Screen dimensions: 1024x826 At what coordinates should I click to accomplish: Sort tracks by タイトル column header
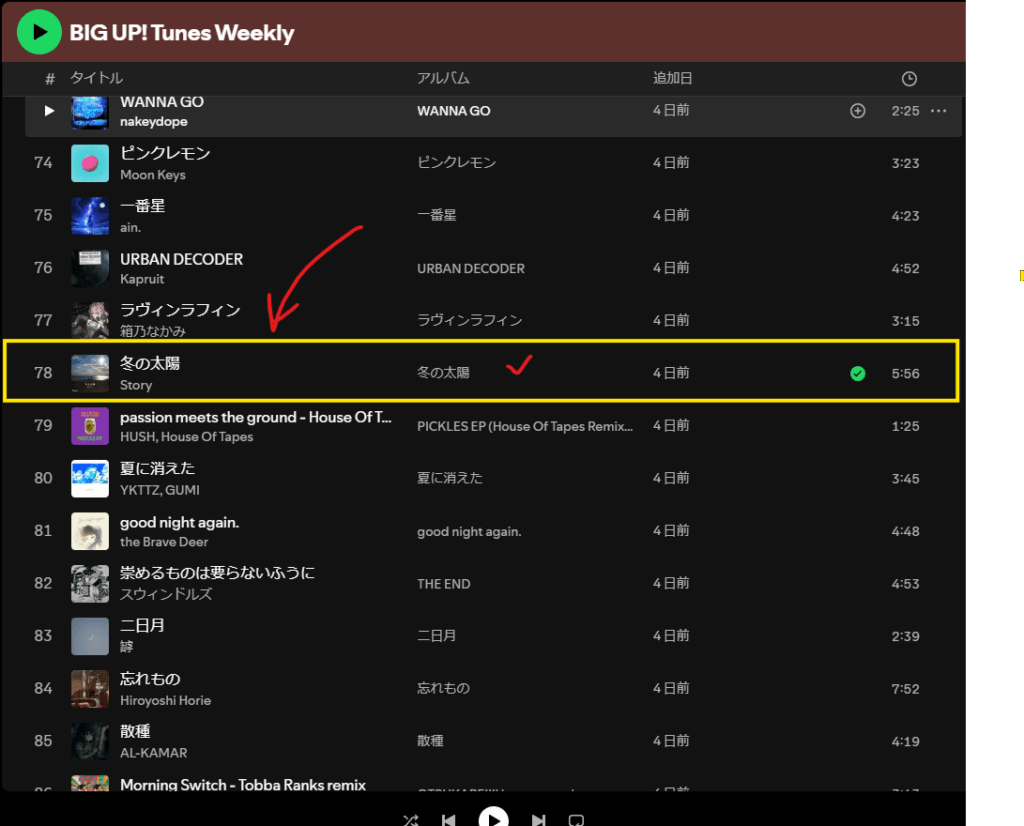[x=96, y=78]
